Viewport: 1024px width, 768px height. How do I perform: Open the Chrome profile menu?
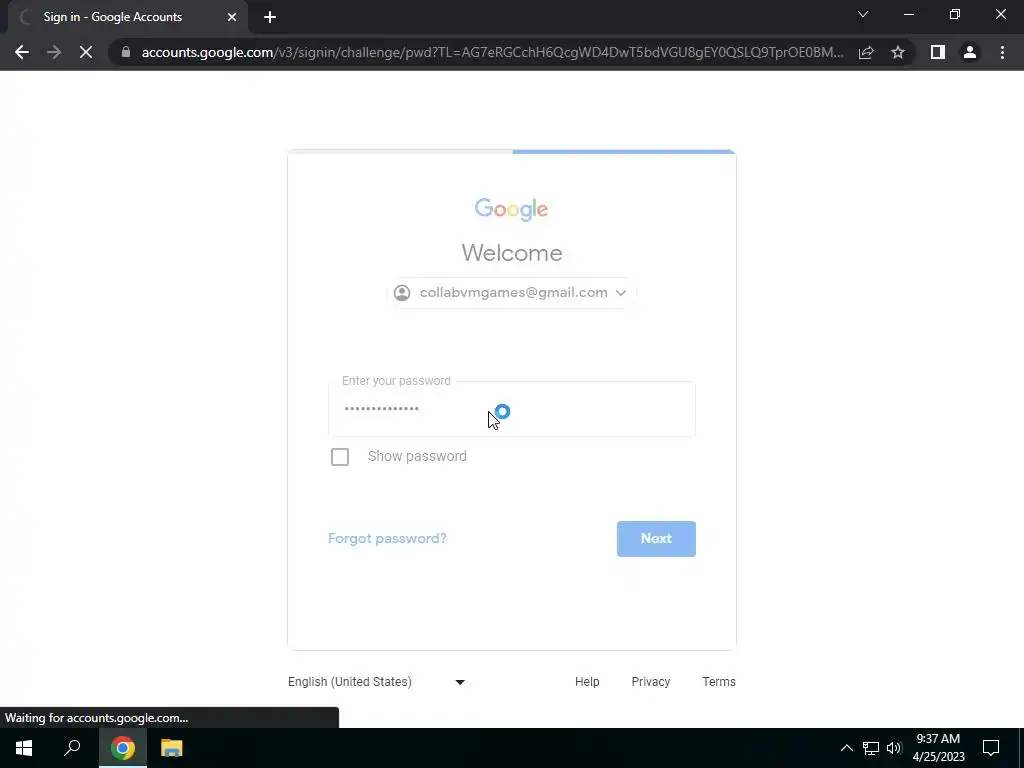click(x=970, y=52)
